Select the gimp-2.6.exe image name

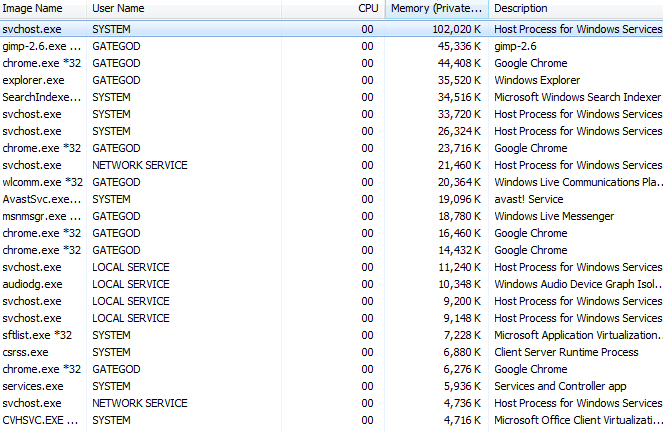point(41,46)
